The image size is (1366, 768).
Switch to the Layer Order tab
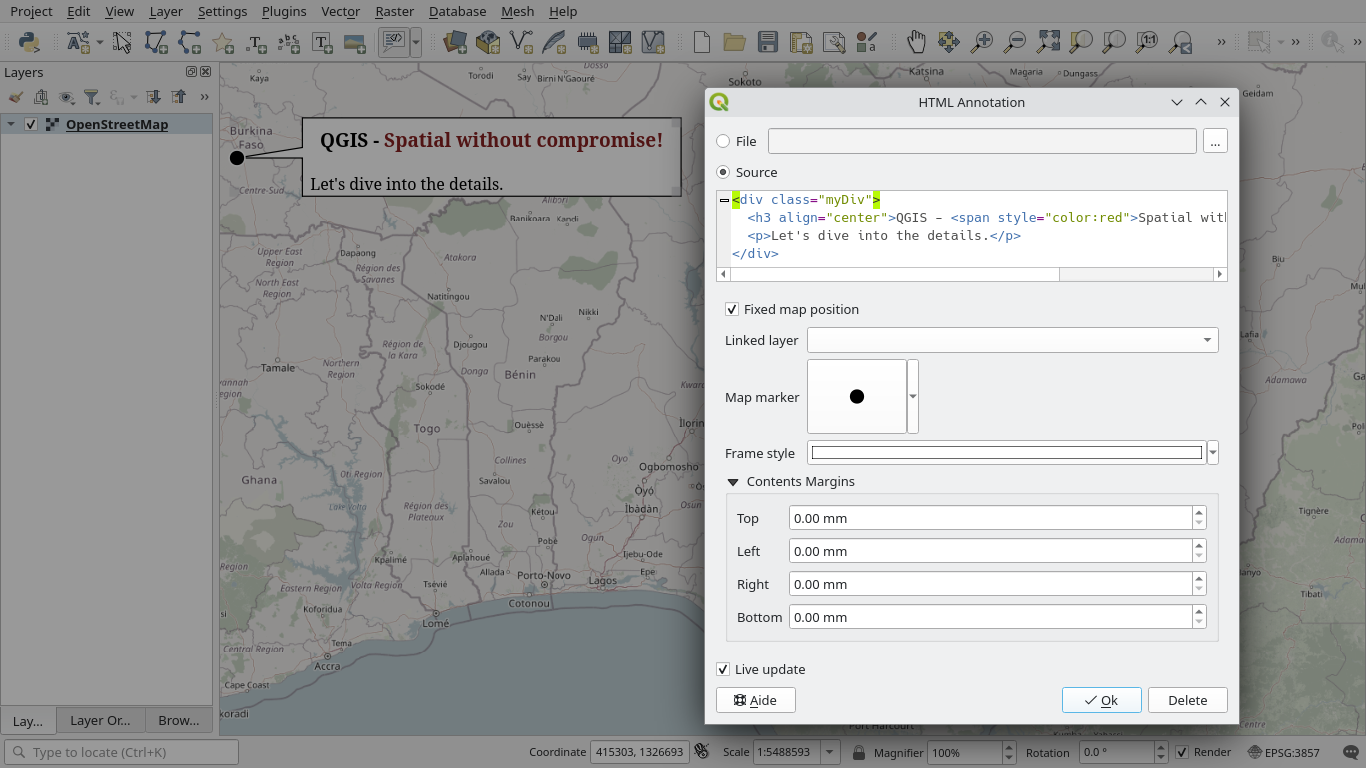point(100,720)
